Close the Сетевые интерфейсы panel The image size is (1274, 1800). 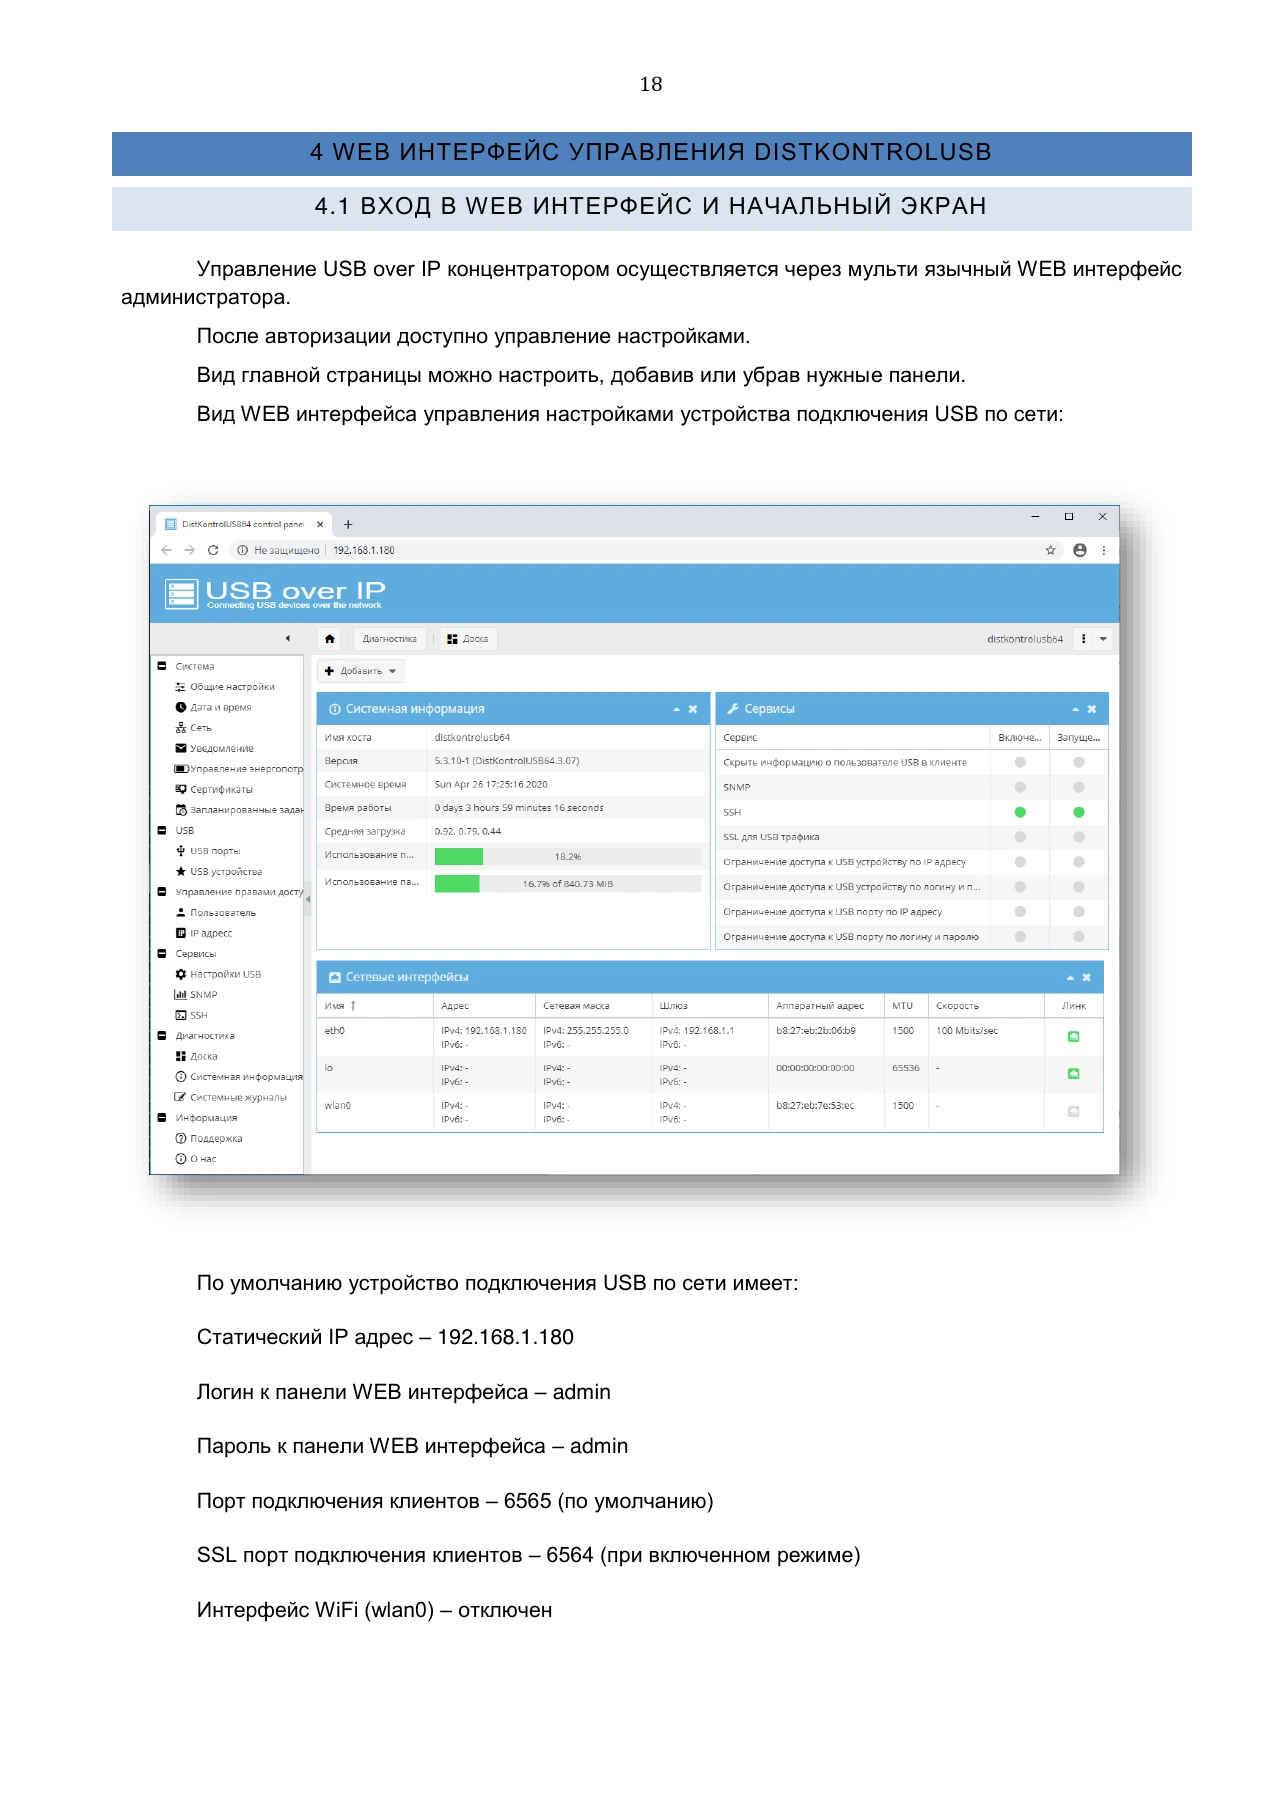[x=1087, y=977]
